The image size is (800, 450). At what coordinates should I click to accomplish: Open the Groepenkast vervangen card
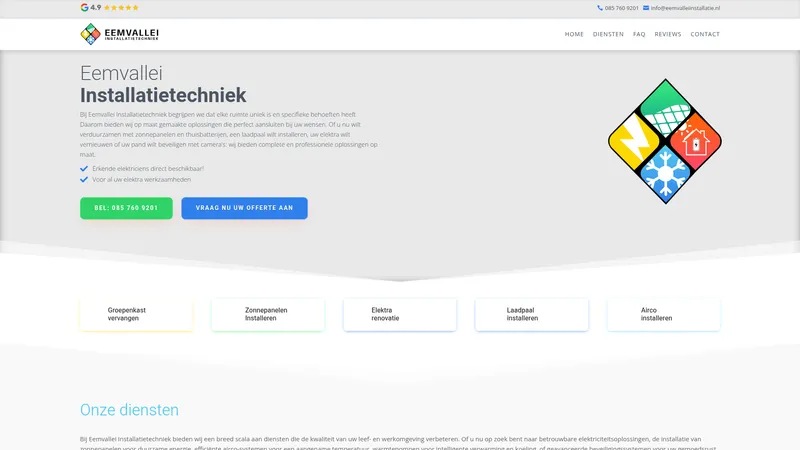[136, 315]
